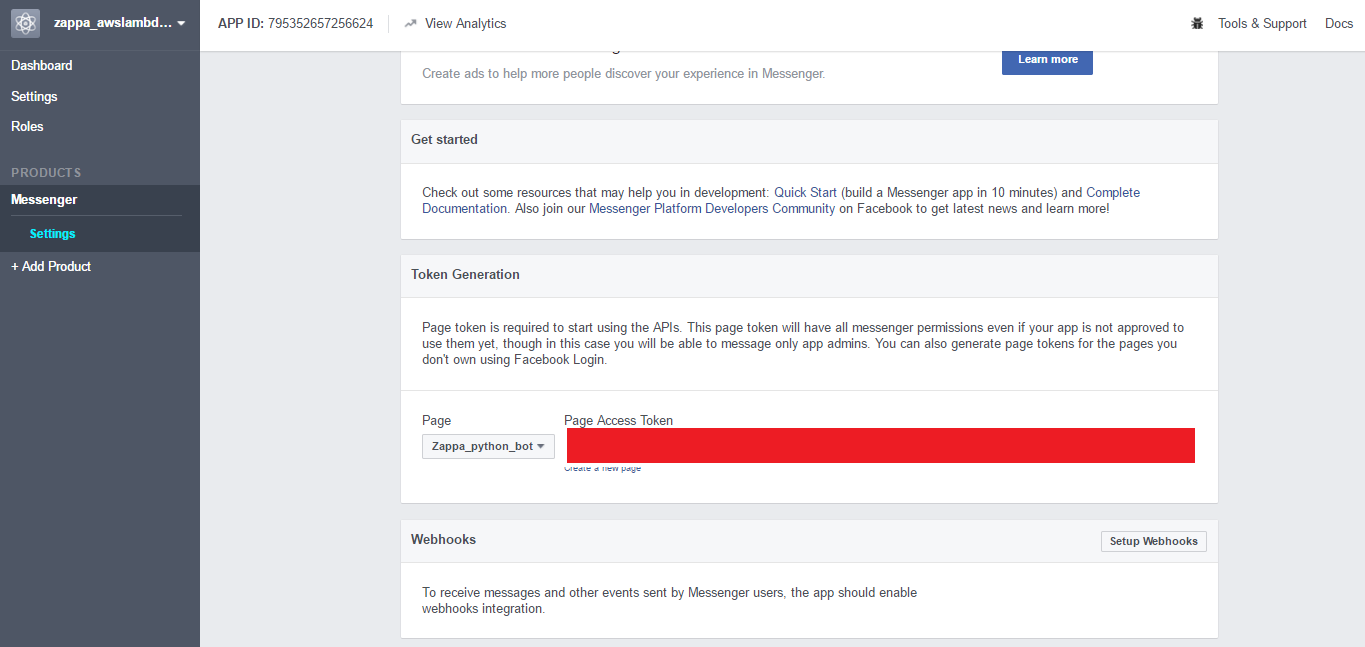Click the Setup Webhooks button
This screenshot has width=1365, height=647.
tap(1153, 541)
